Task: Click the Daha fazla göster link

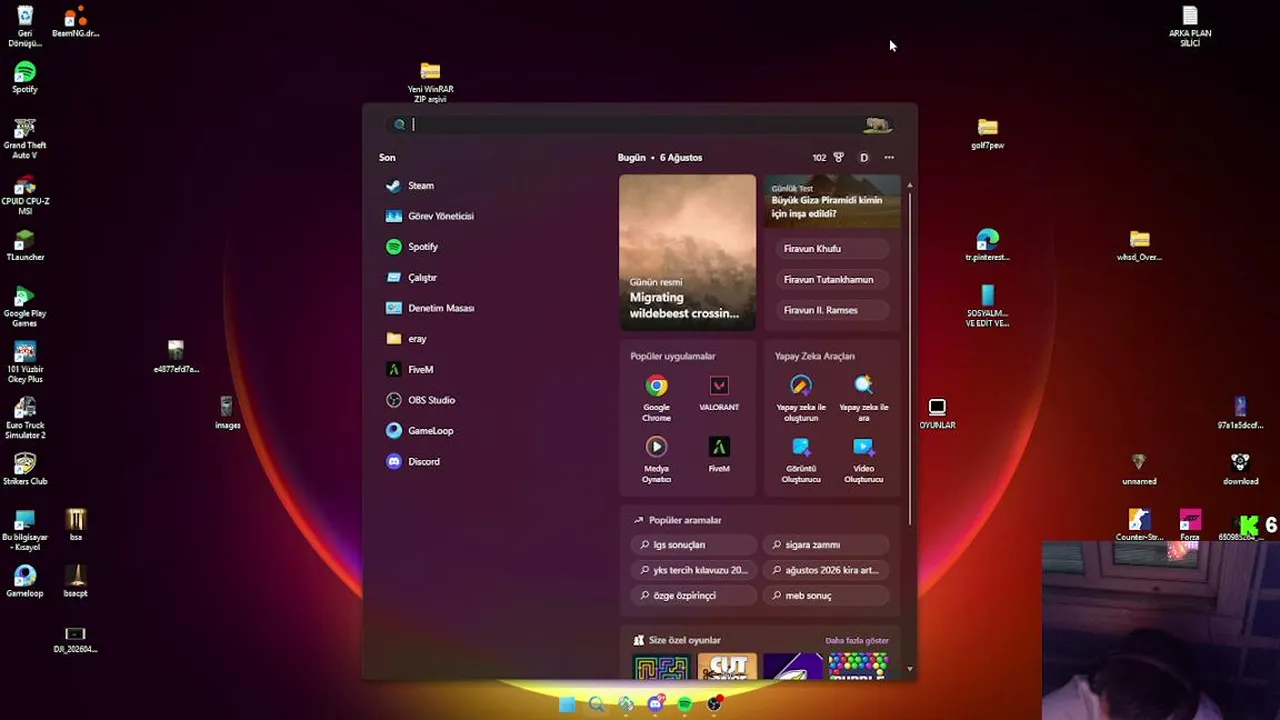Action: (857, 641)
